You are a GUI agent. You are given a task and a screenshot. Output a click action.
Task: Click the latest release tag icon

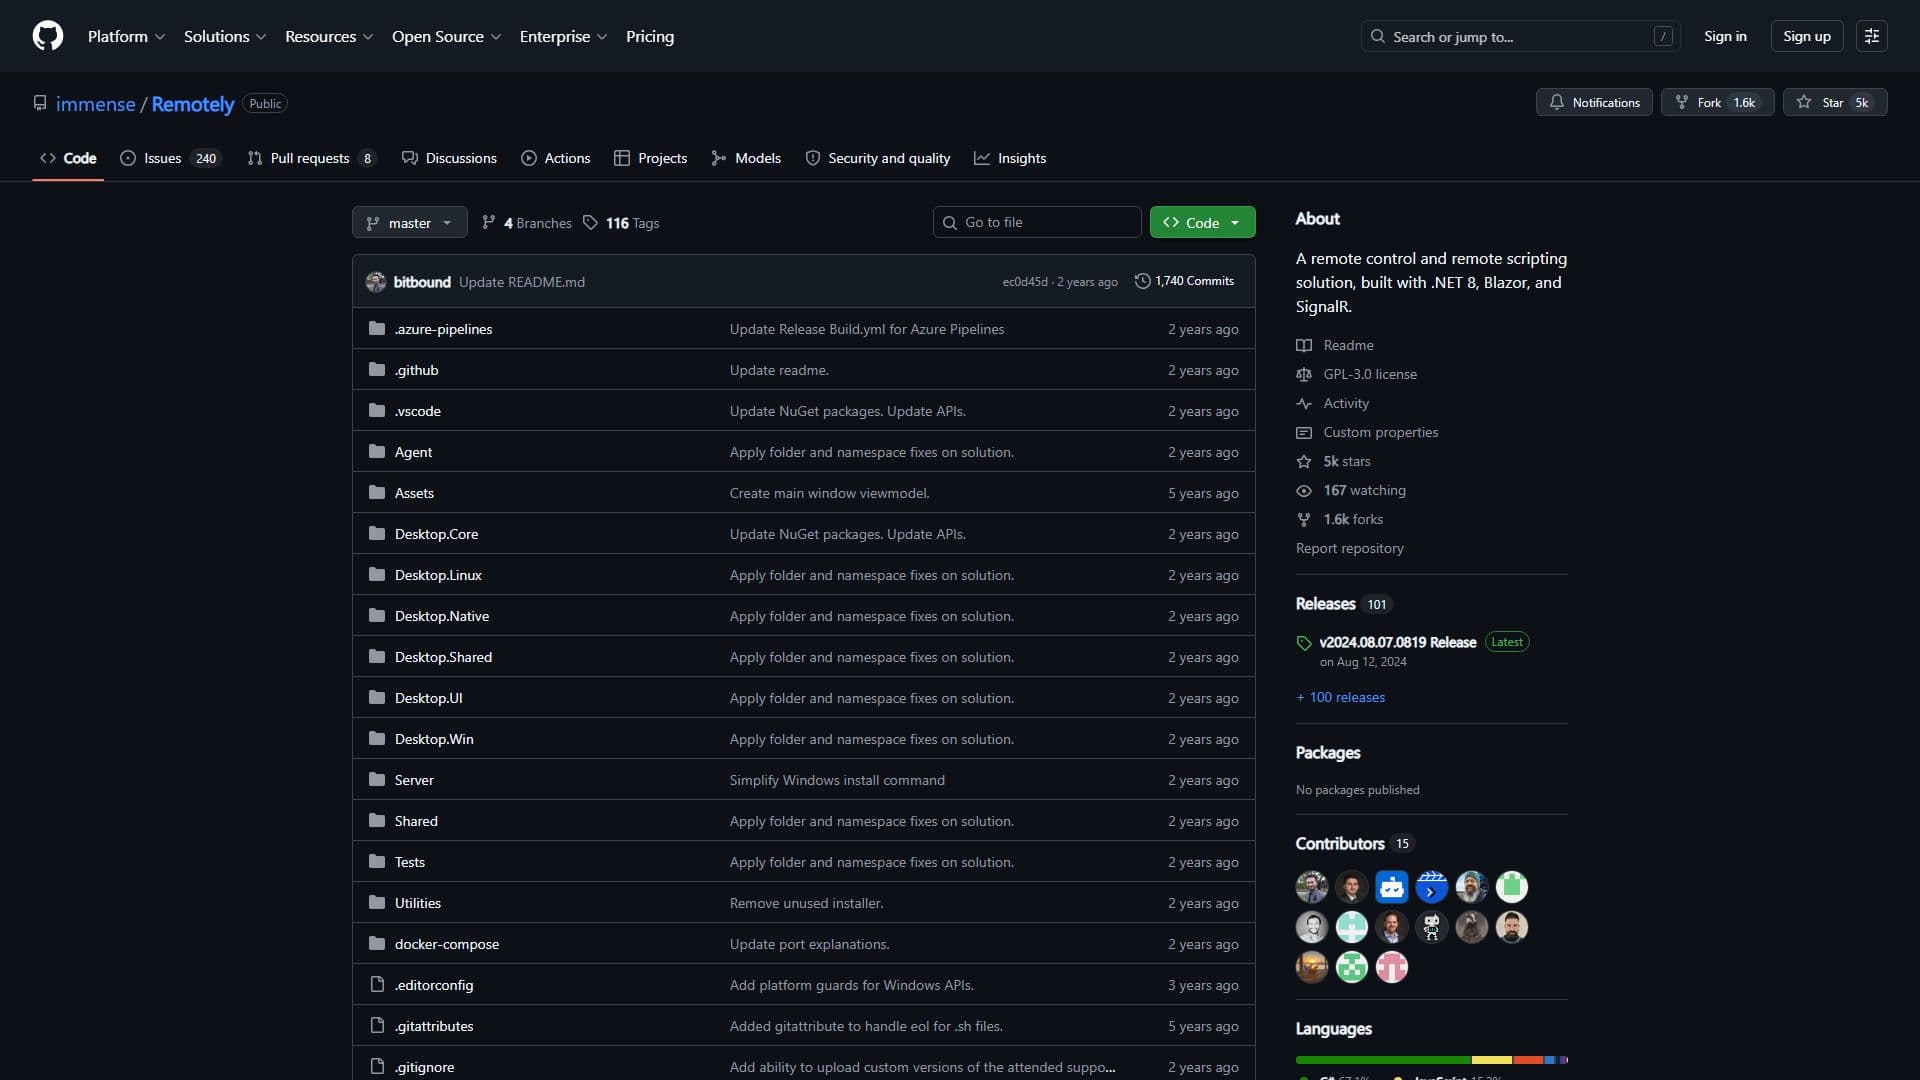(1304, 643)
